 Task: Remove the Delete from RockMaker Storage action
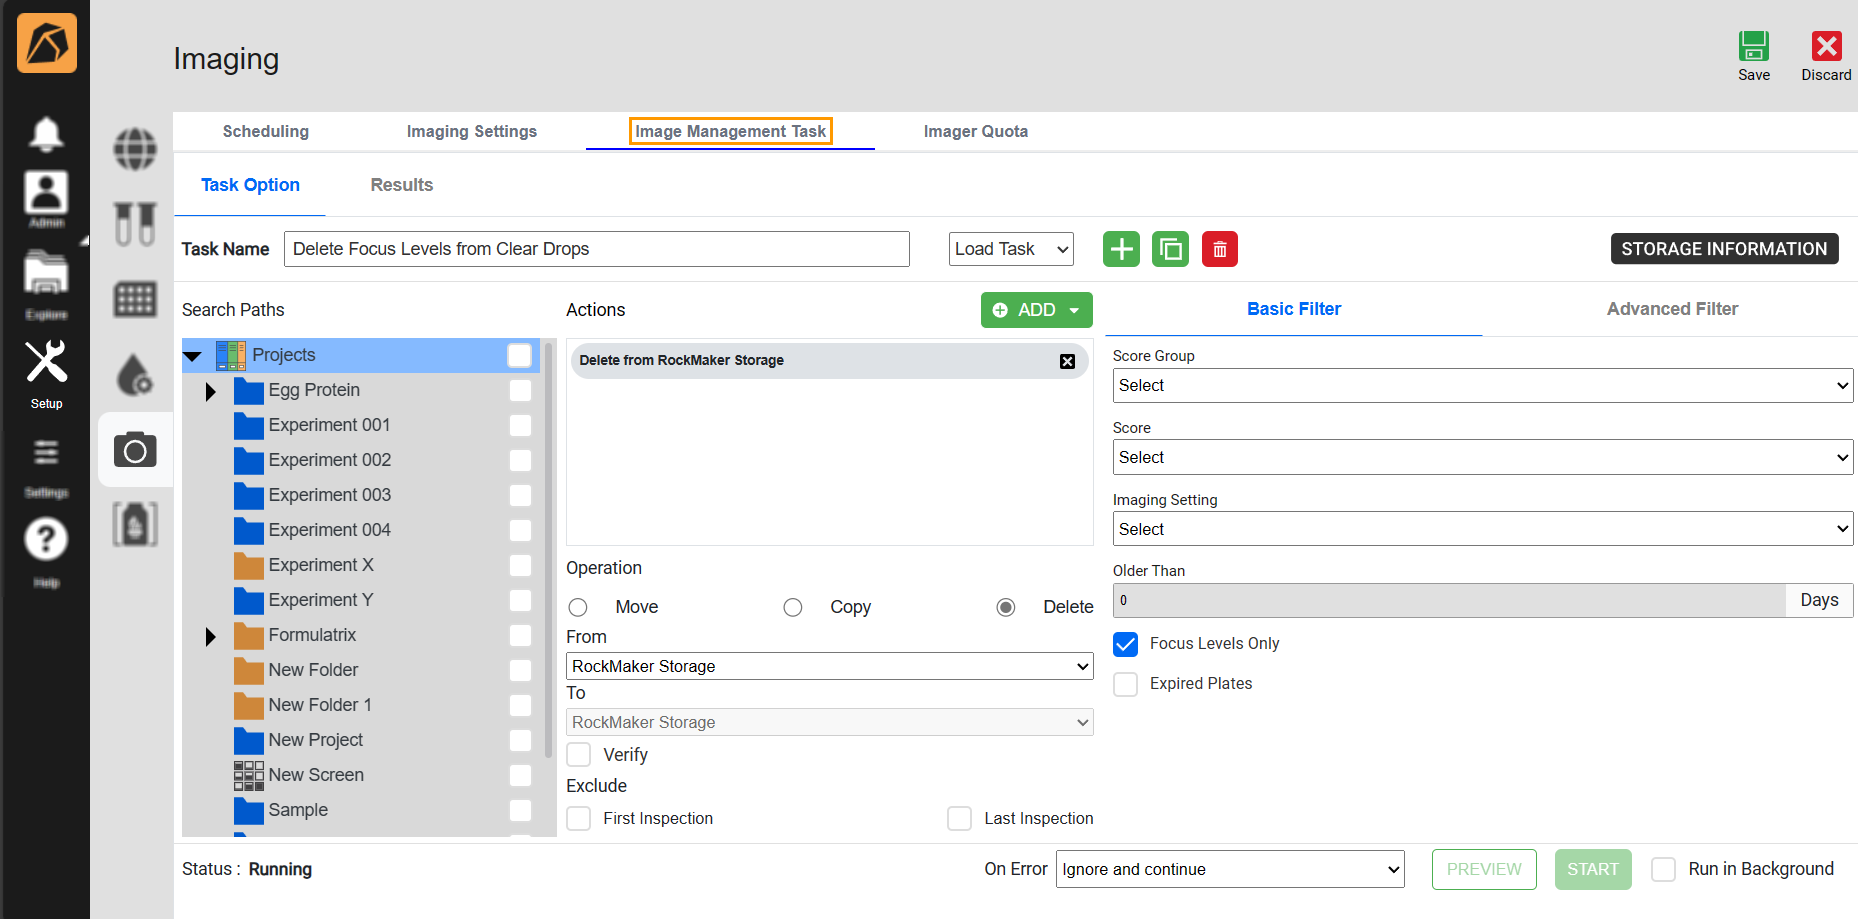click(1067, 361)
